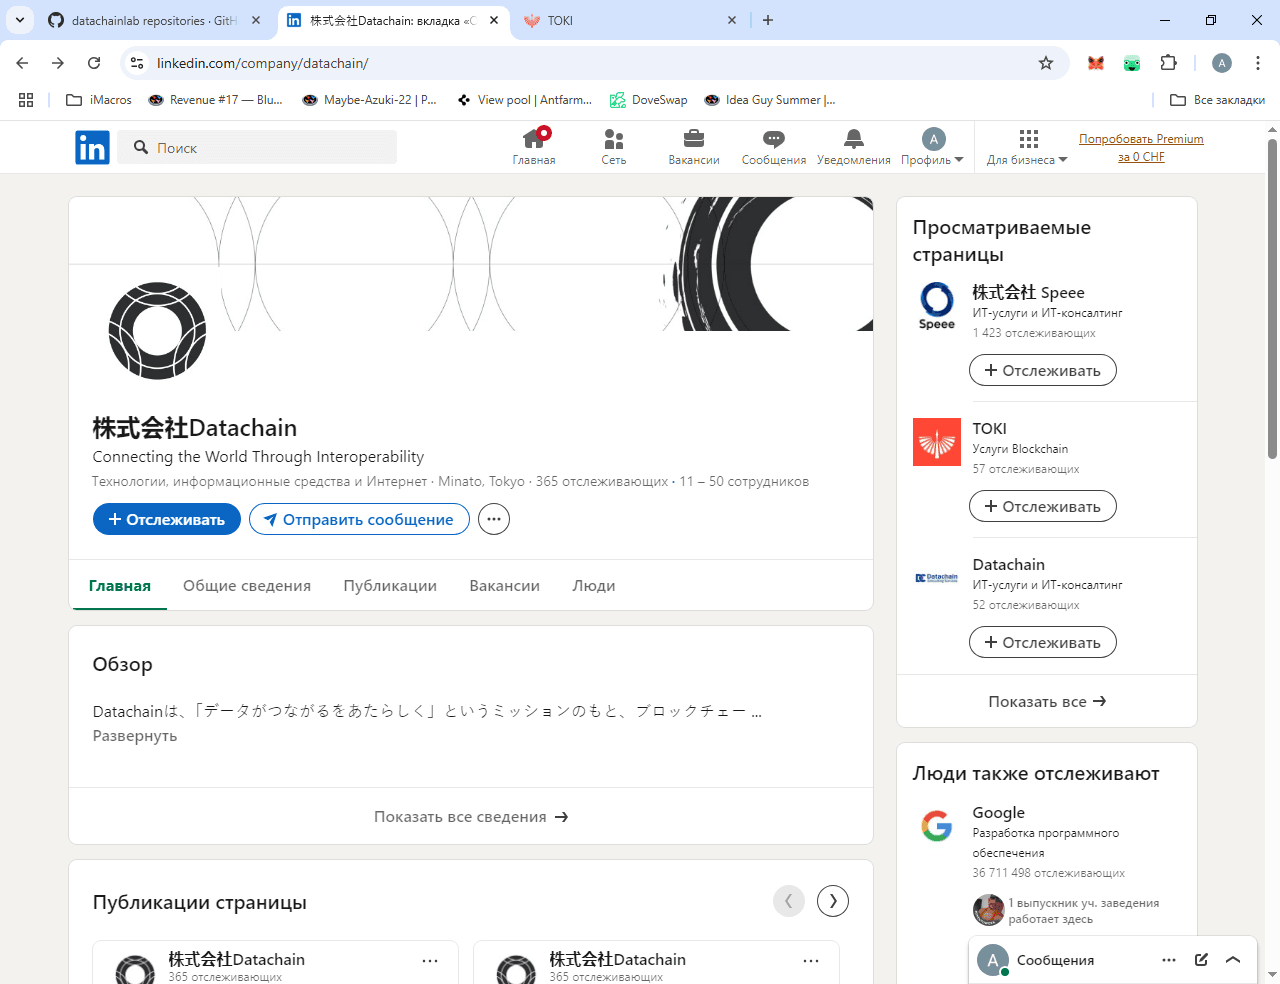Open the Уведомления bell icon
Viewport: 1280px width, 984px height.
[x=853, y=147]
